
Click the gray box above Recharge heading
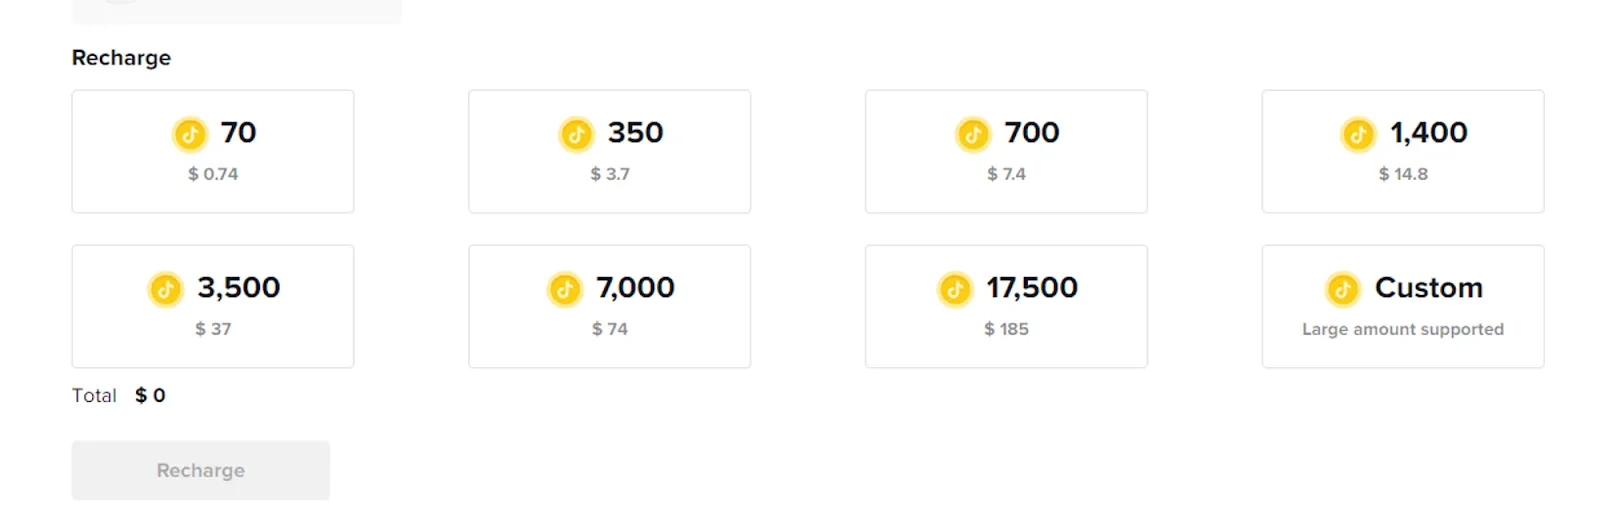237,11
